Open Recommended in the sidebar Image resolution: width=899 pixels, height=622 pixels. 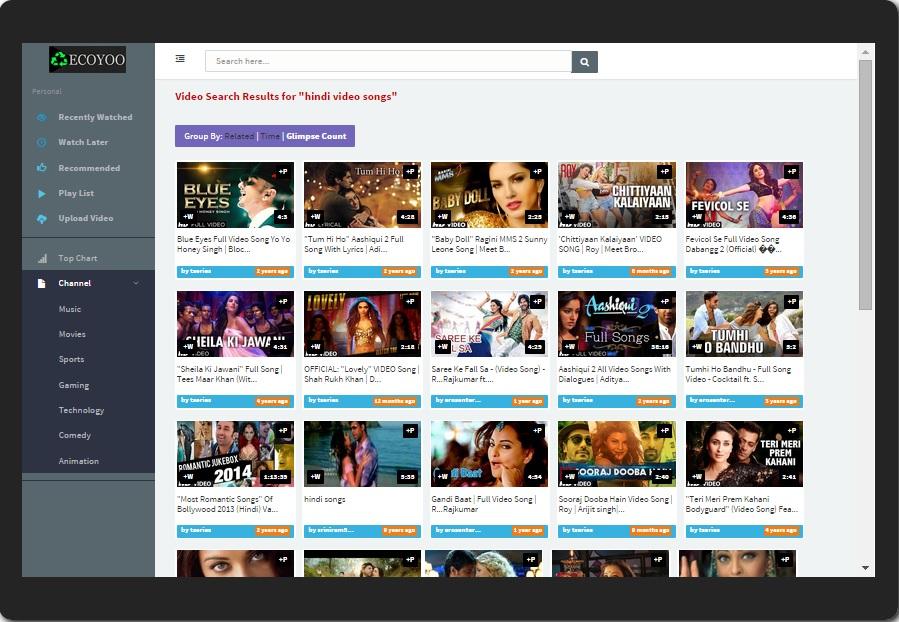point(89,168)
